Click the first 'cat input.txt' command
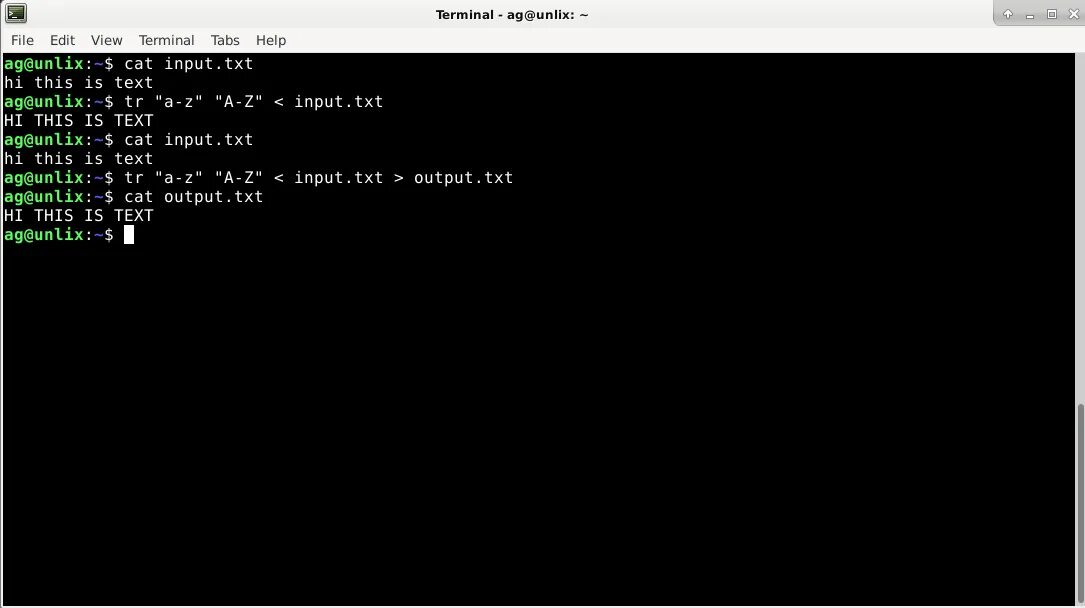 pyautogui.click(x=189, y=64)
